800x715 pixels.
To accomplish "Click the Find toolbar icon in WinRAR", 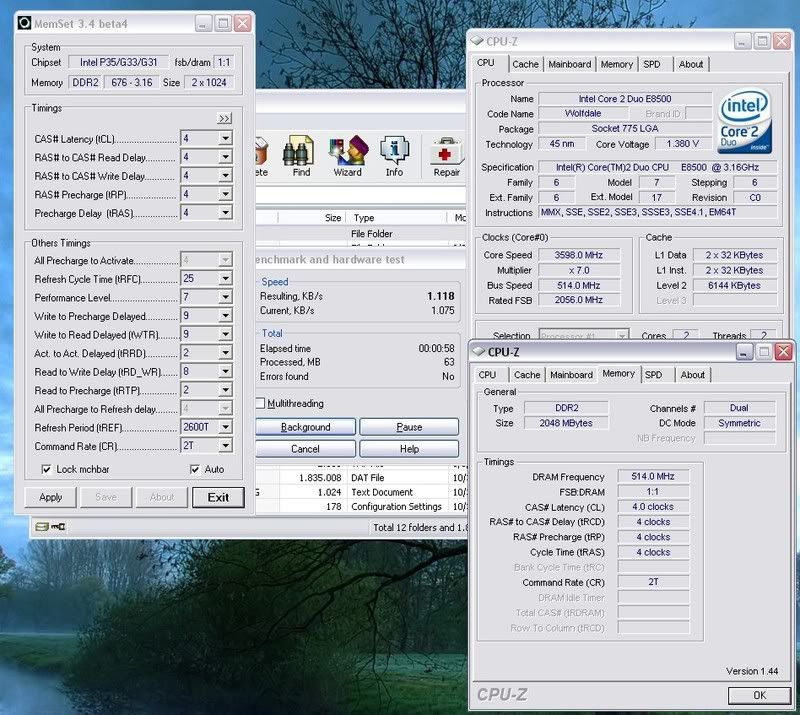I will [x=300, y=156].
